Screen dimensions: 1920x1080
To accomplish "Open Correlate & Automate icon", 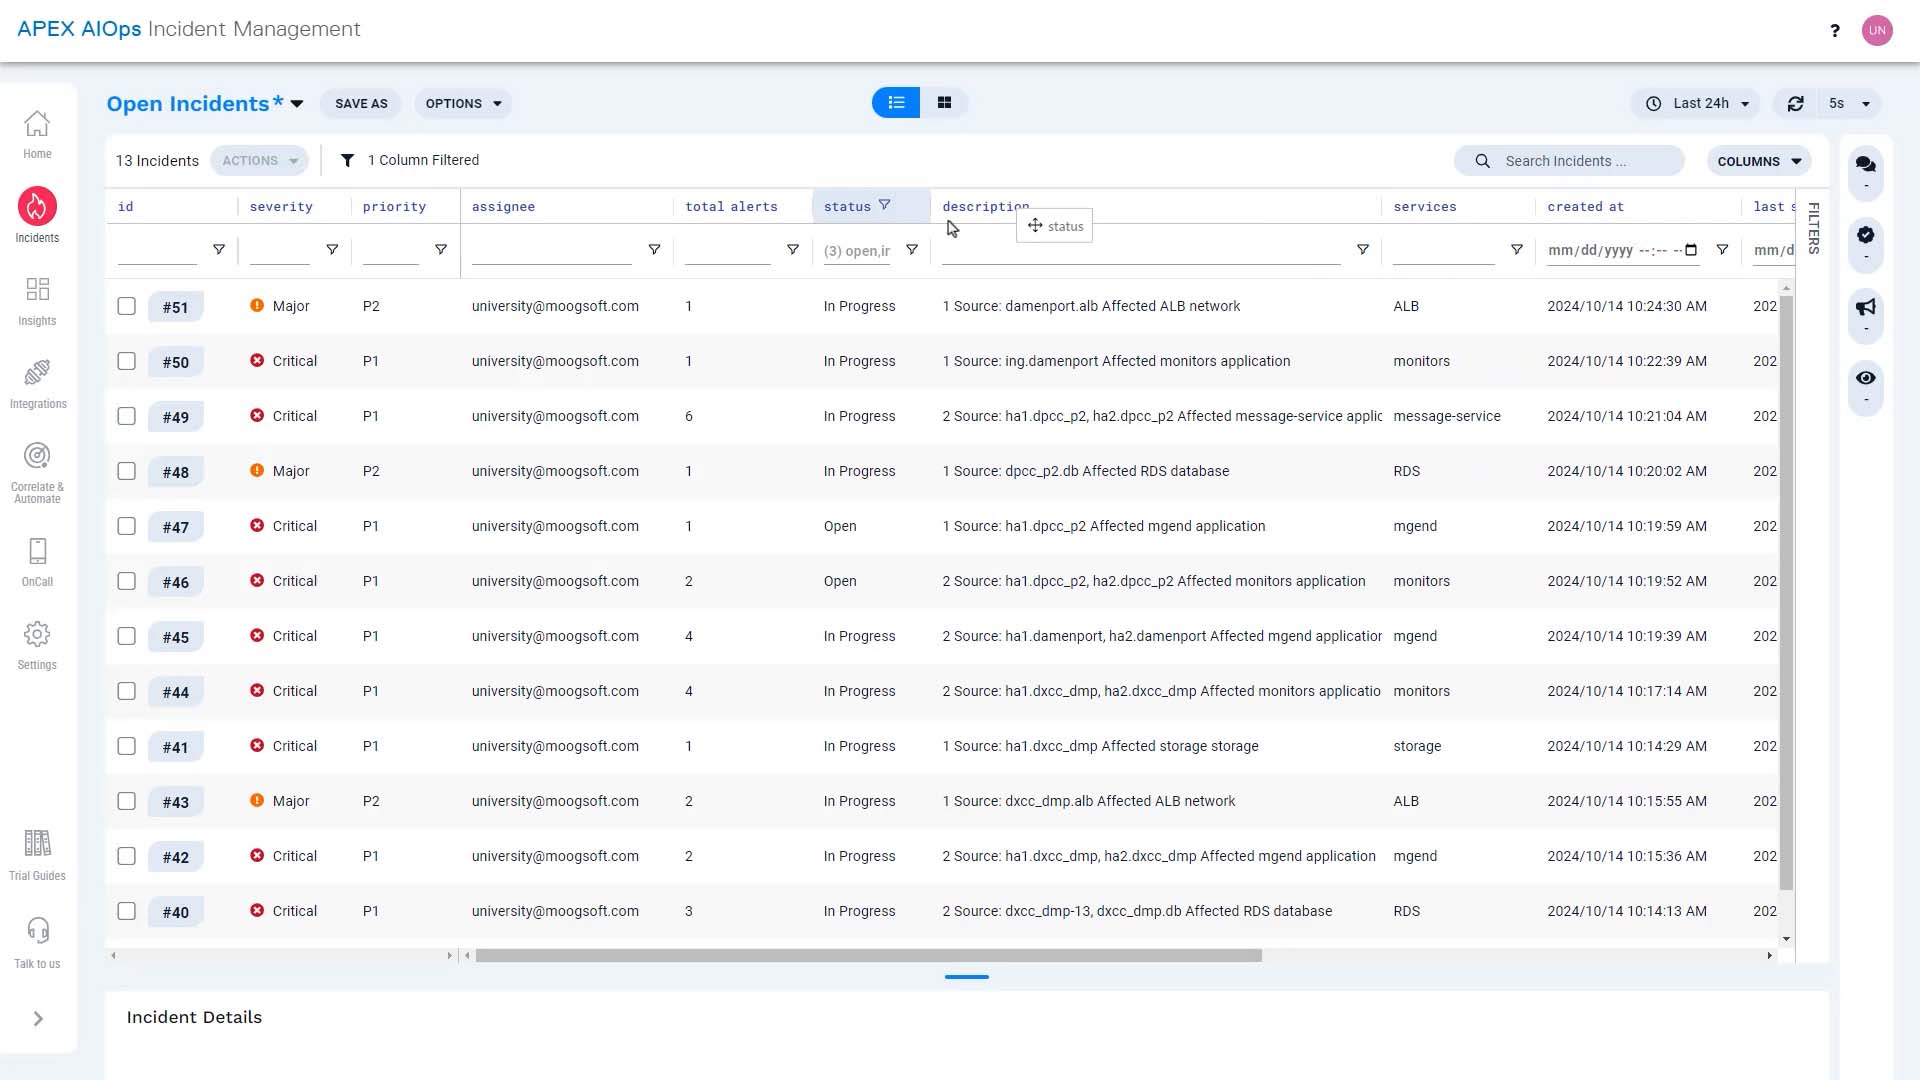I will coord(37,456).
